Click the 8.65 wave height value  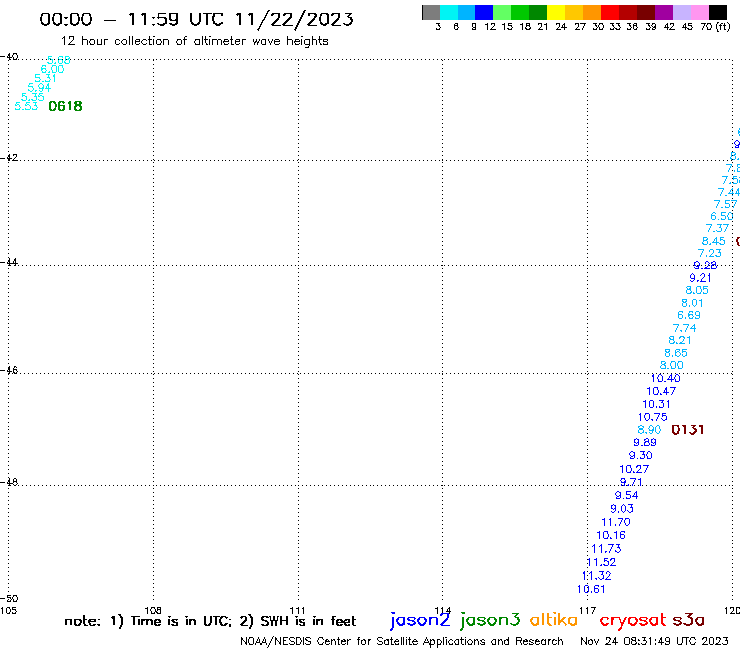[x=676, y=353]
